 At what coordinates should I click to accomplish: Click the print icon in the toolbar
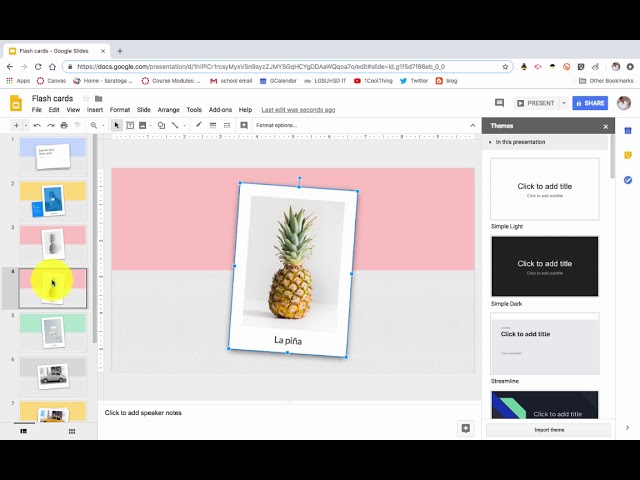pyautogui.click(x=64, y=125)
